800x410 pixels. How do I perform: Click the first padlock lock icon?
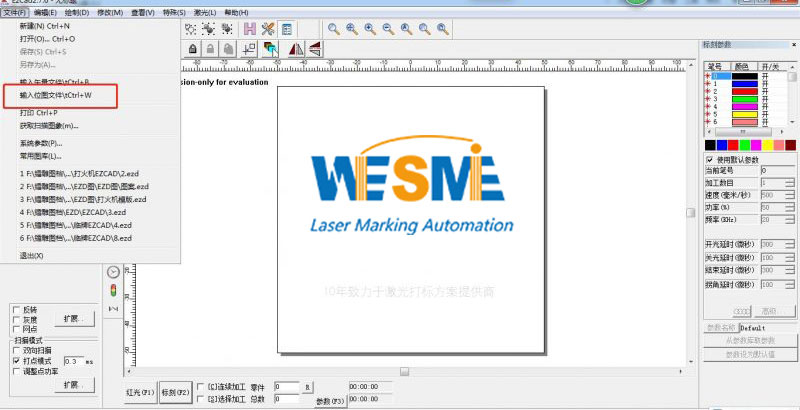pos(192,48)
